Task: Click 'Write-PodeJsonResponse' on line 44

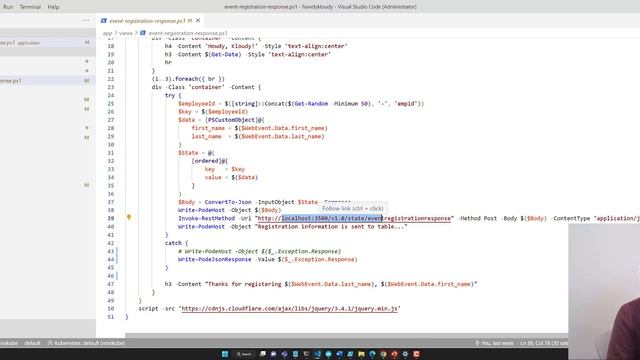Action: 214,259
